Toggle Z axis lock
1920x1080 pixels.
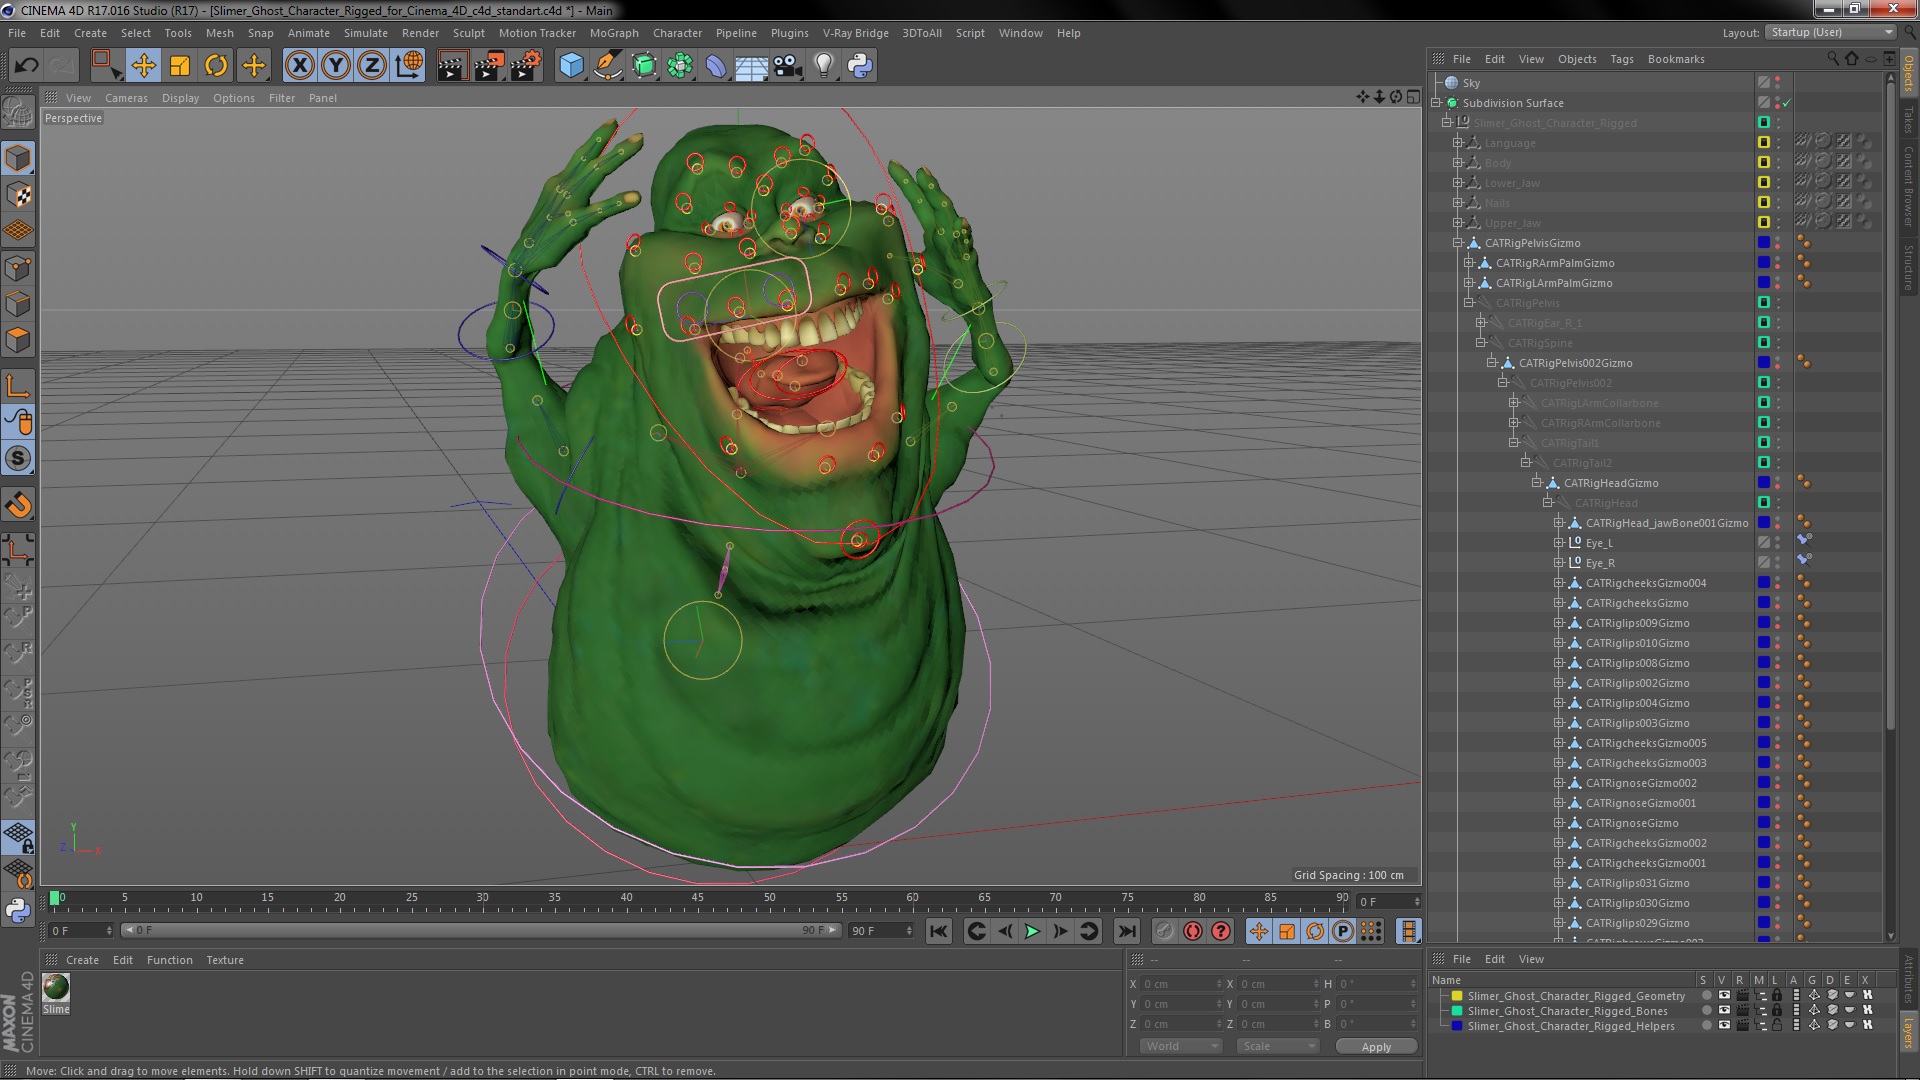[372, 66]
